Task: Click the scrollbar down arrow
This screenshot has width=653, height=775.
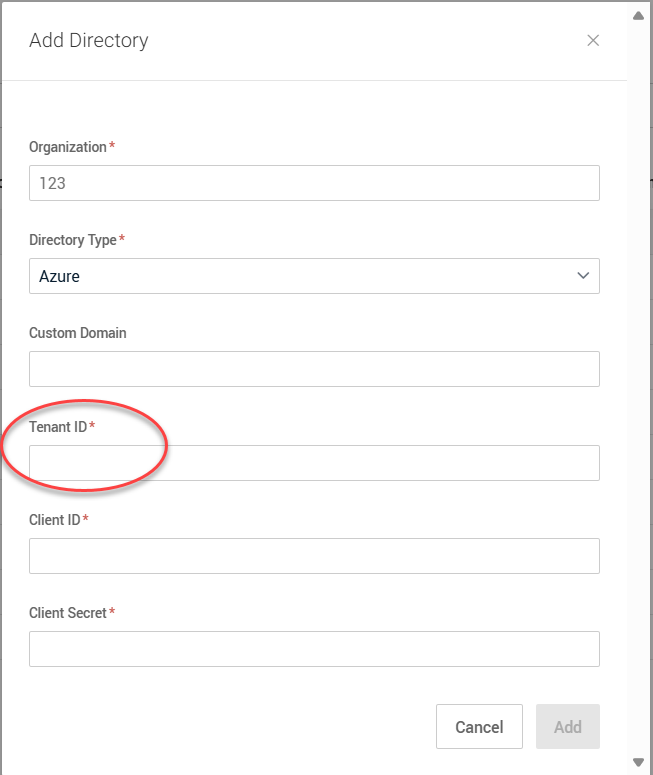Action: tap(639, 762)
